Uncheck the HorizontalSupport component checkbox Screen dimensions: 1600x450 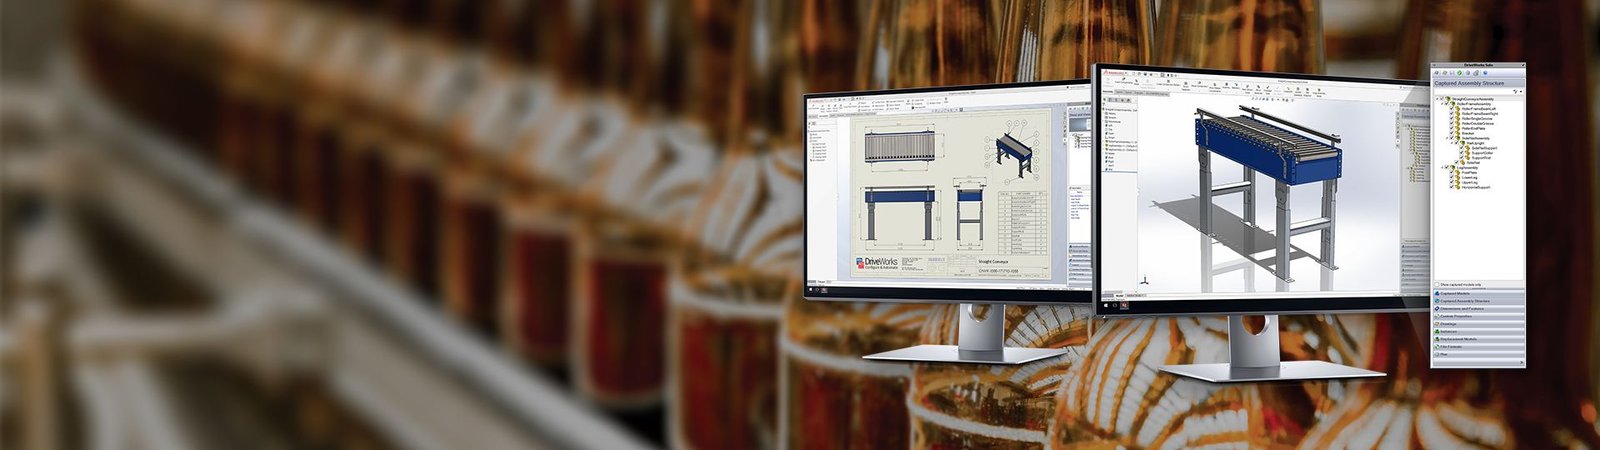[x=1452, y=187]
